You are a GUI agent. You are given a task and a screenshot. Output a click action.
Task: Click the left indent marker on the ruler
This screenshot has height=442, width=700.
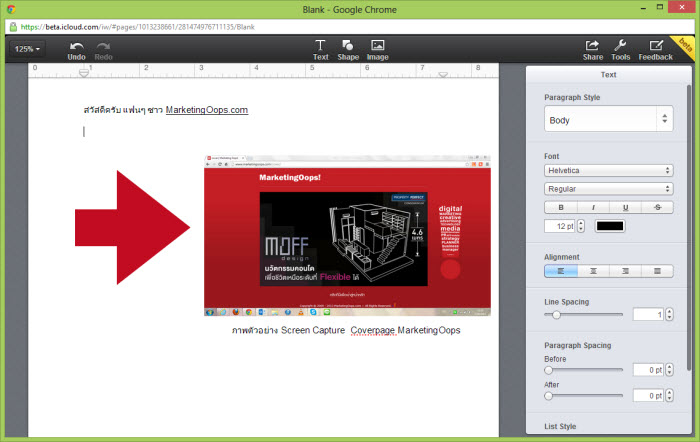84,72
